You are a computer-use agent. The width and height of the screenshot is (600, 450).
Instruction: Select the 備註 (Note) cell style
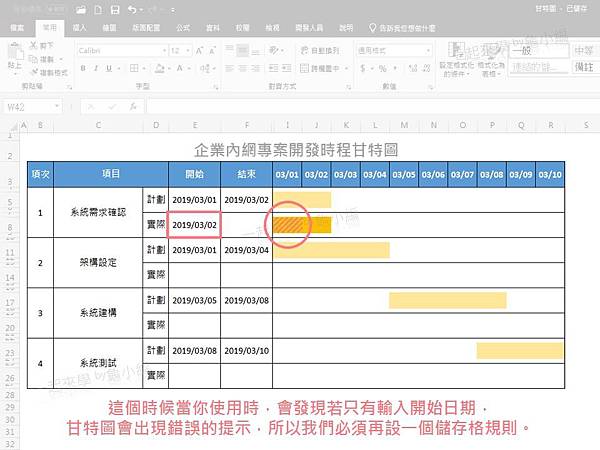pos(585,67)
